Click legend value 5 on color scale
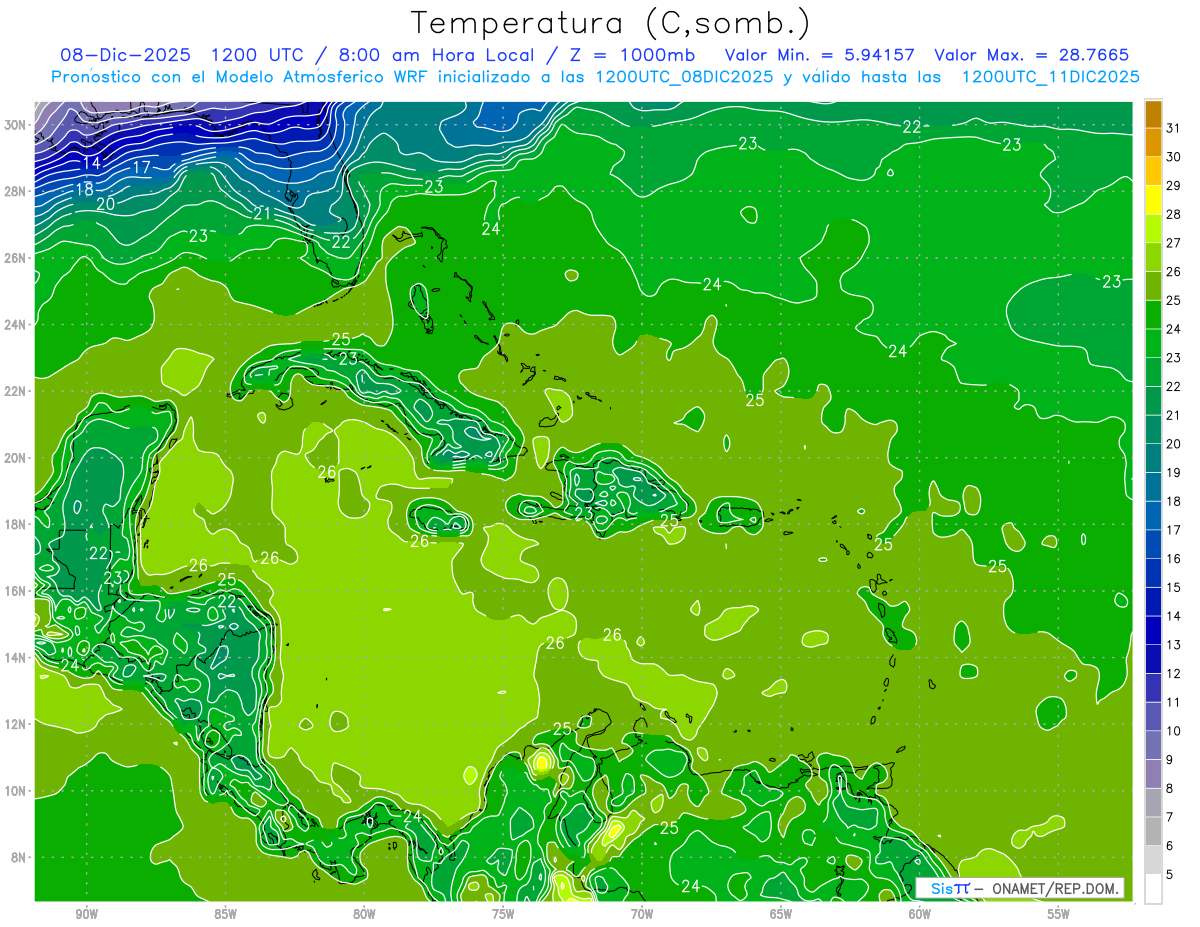 coord(1170,876)
